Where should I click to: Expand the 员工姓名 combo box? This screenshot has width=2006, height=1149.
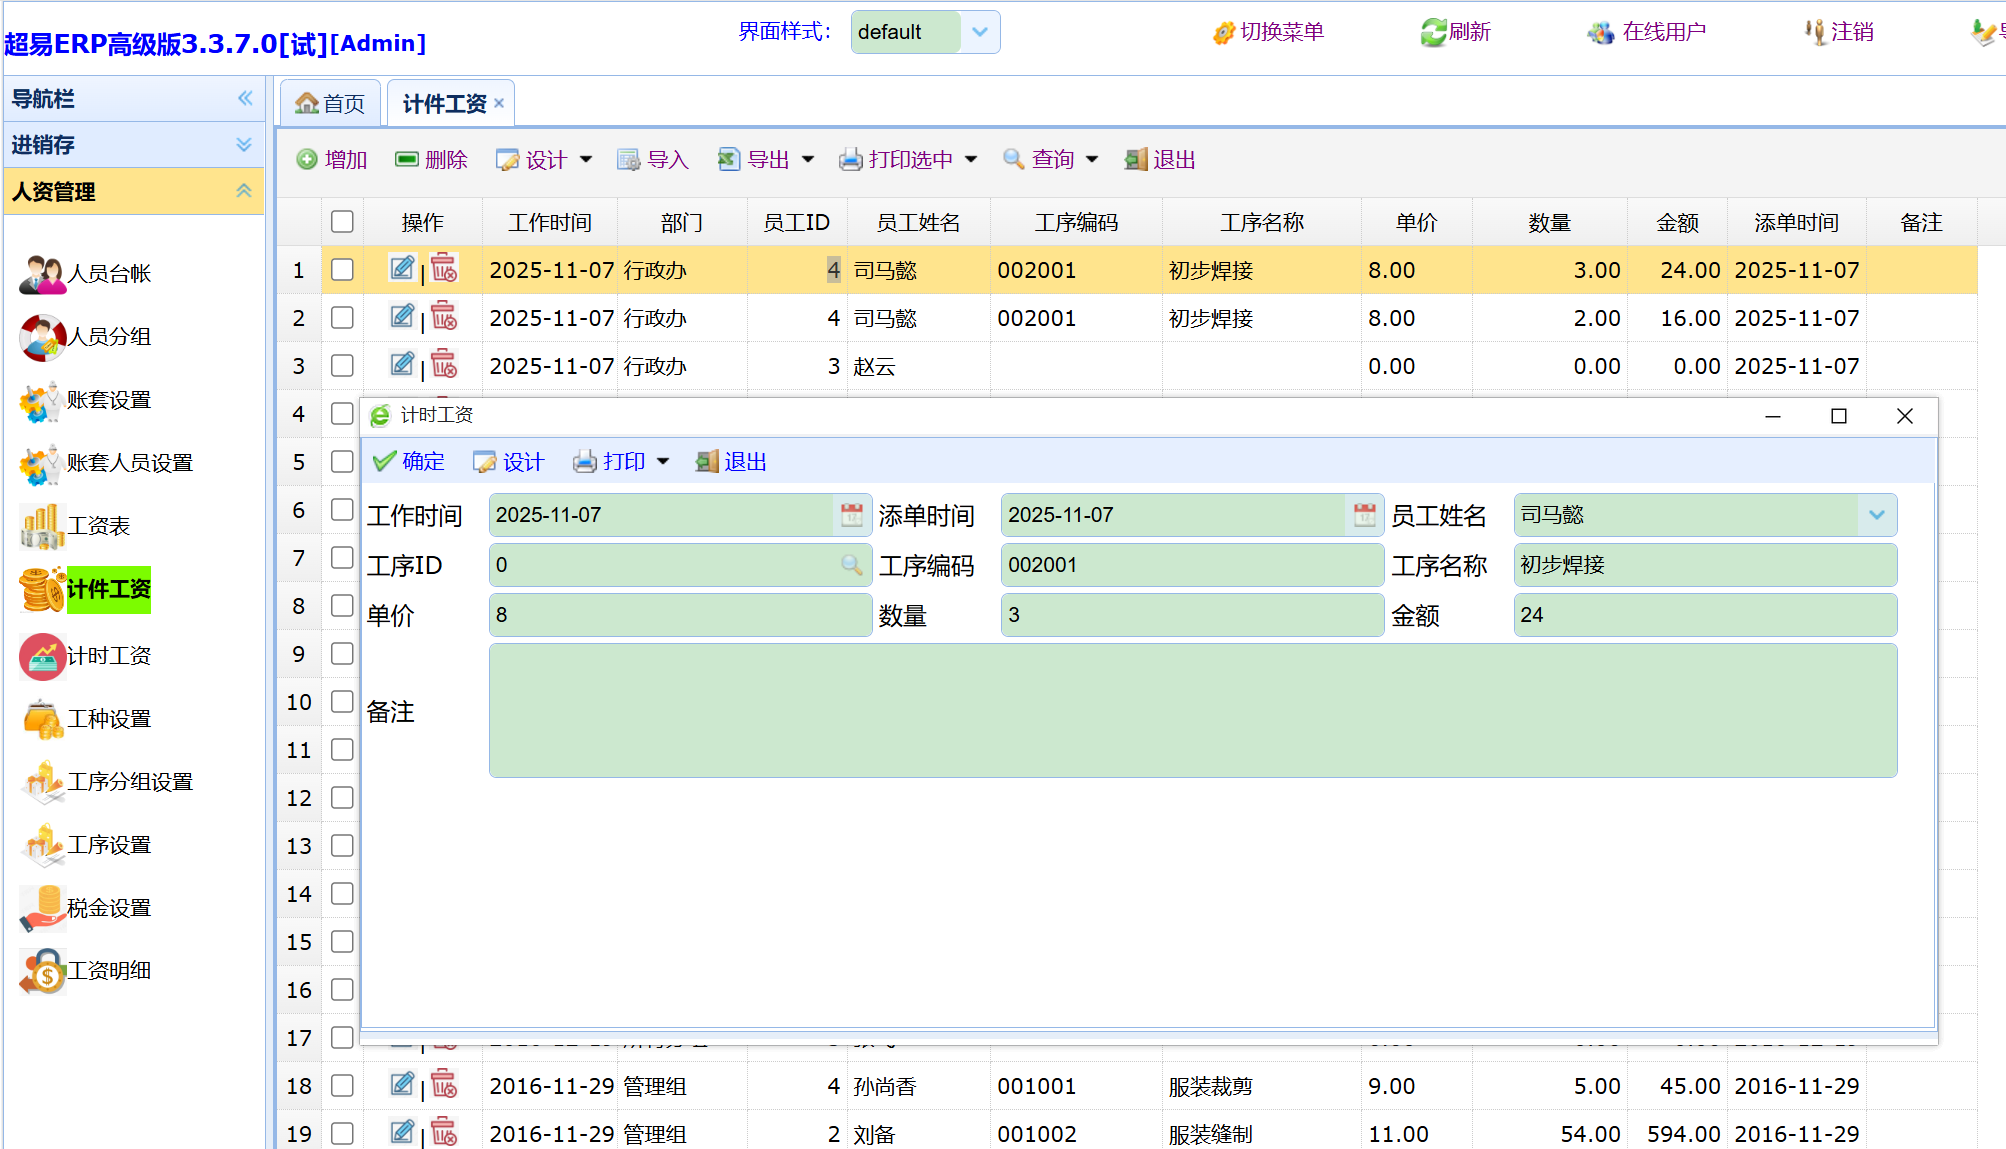[x=1876, y=515]
